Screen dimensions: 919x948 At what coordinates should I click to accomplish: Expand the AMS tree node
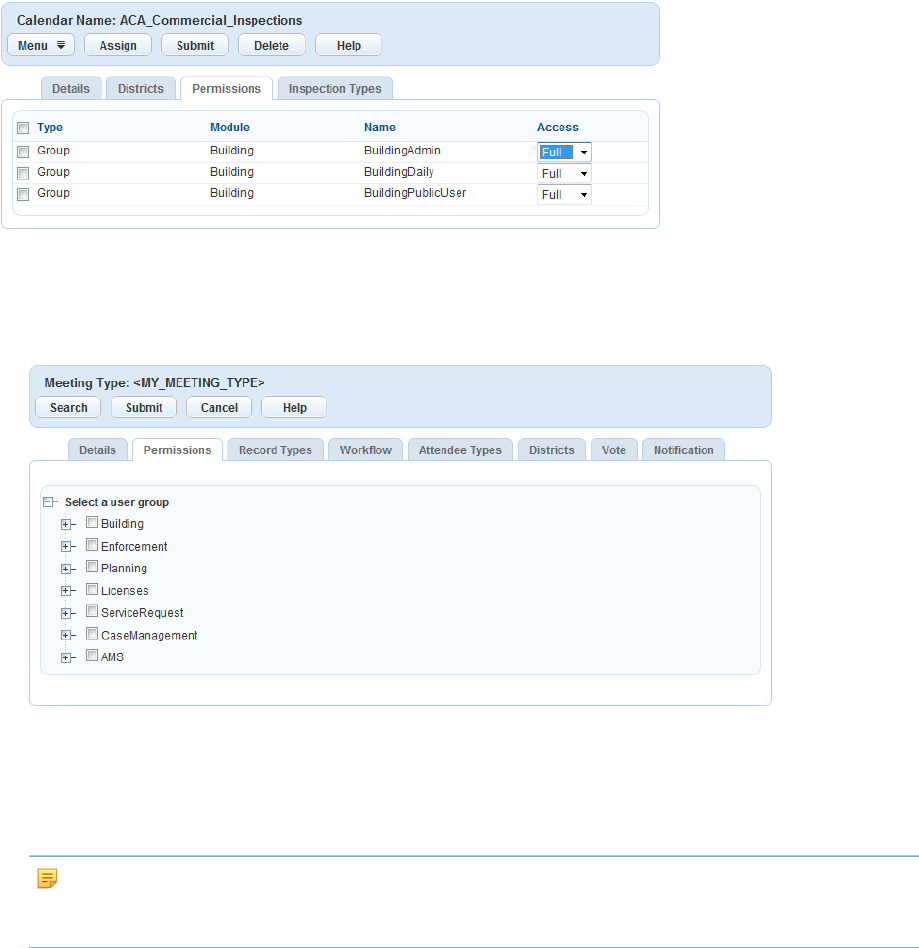click(x=66, y=658)
